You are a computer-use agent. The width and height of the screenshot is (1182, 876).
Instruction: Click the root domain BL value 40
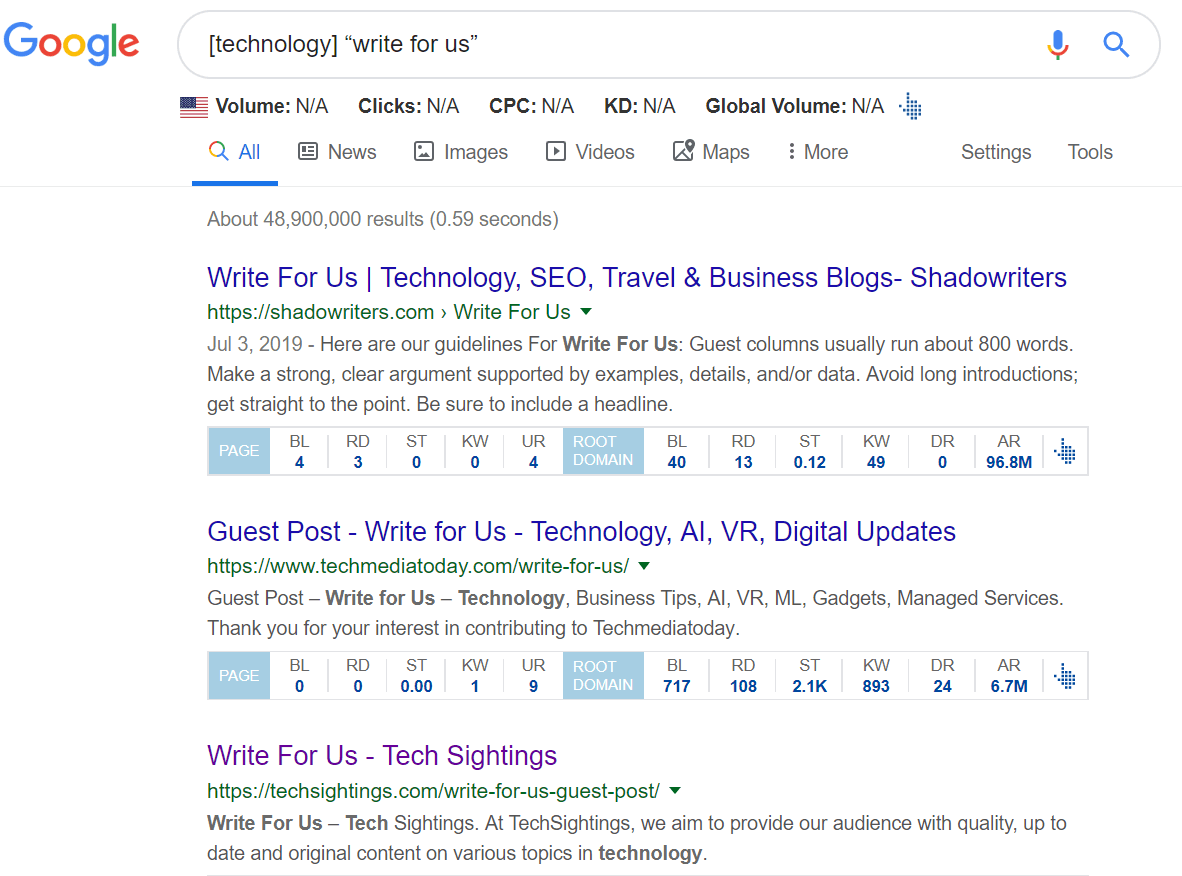pyautogui.click(x=677, y=462)
